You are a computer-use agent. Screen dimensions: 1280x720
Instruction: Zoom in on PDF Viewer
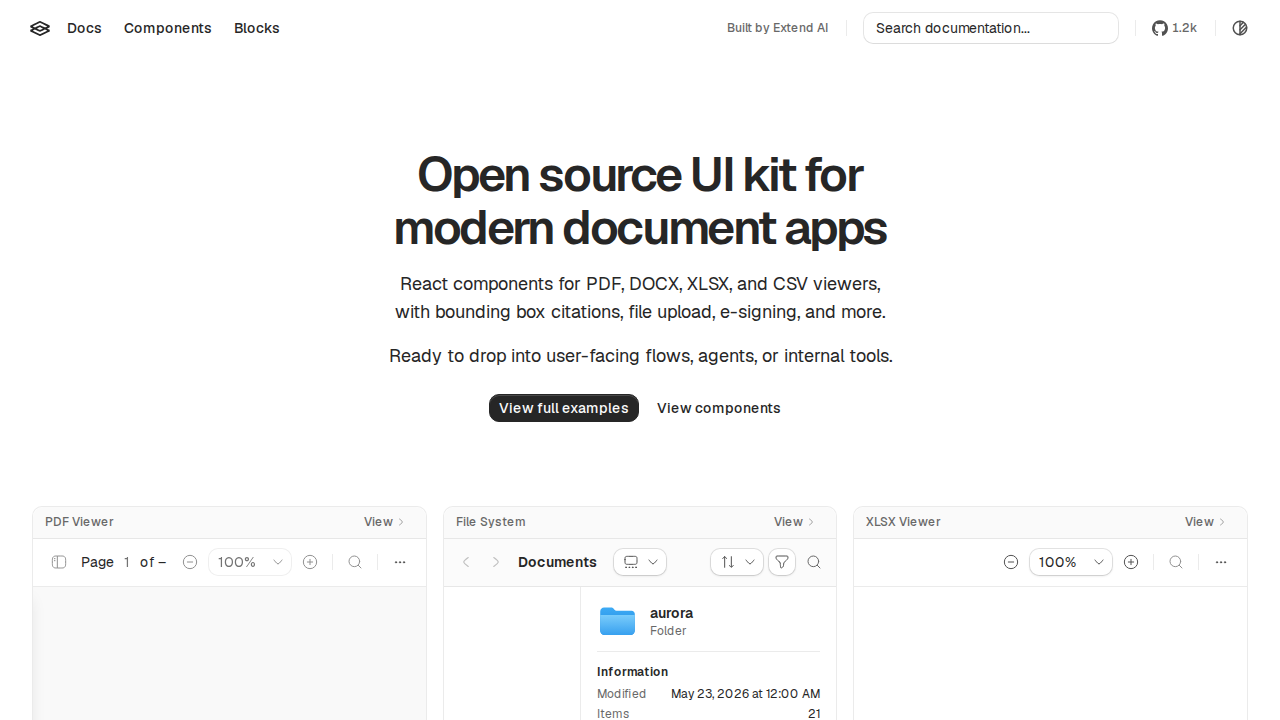[x=310, y=562]
